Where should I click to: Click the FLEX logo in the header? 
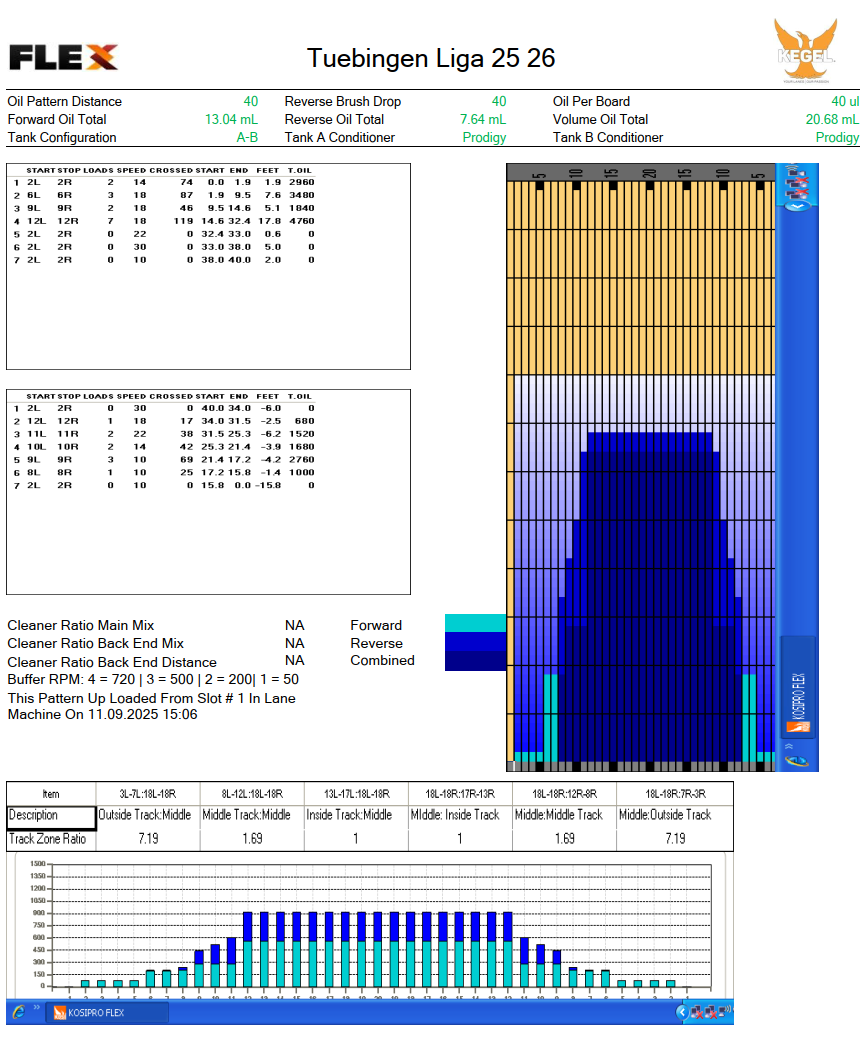point(63,57)
